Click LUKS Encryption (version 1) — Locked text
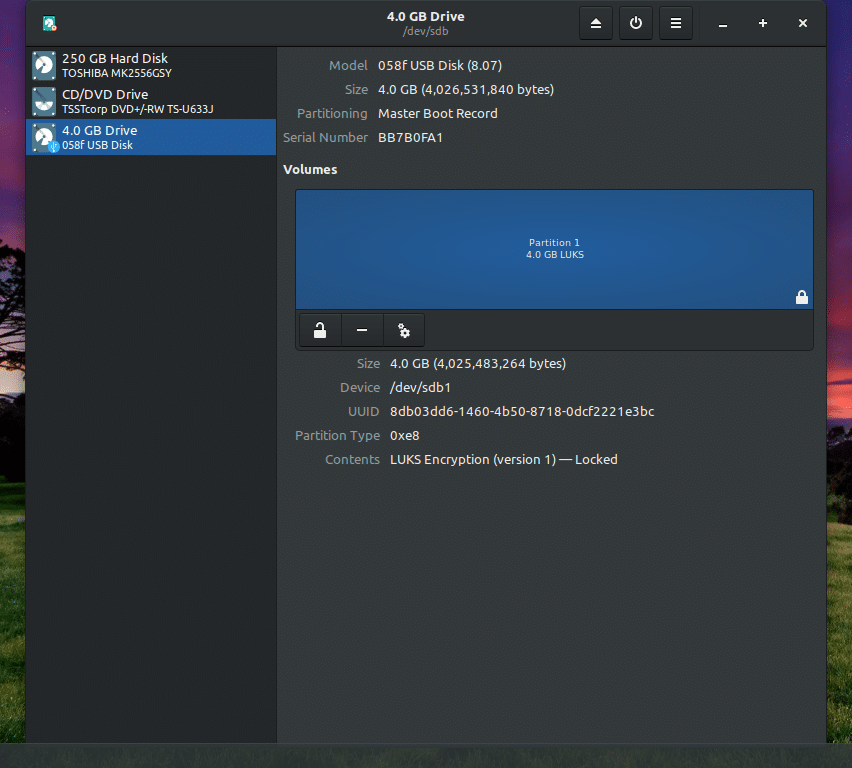 [x=504, y=459]
